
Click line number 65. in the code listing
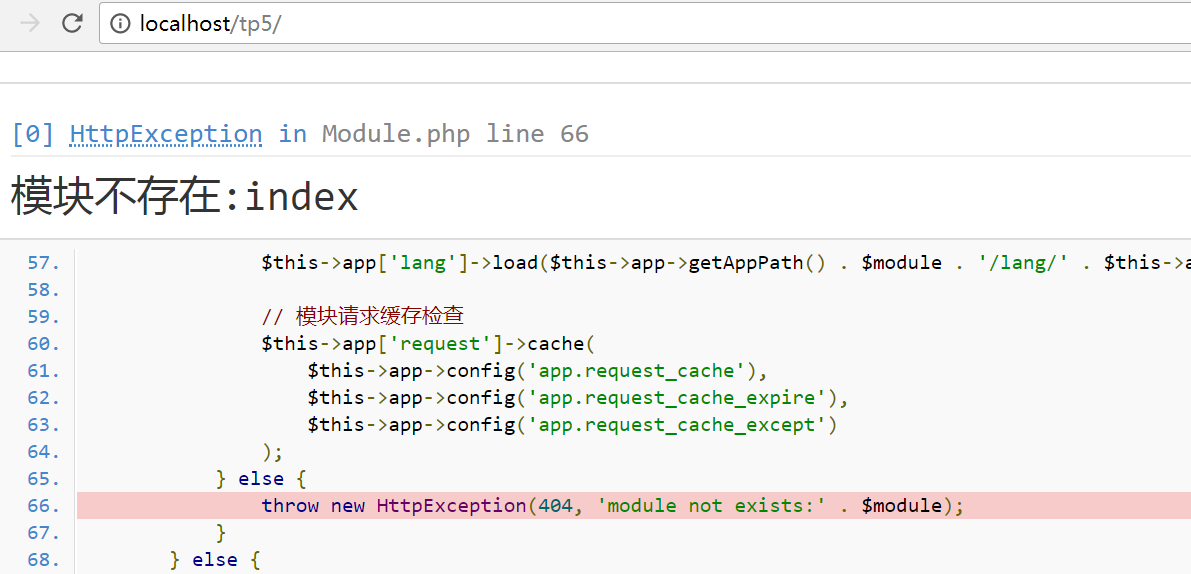click(43, 479)
